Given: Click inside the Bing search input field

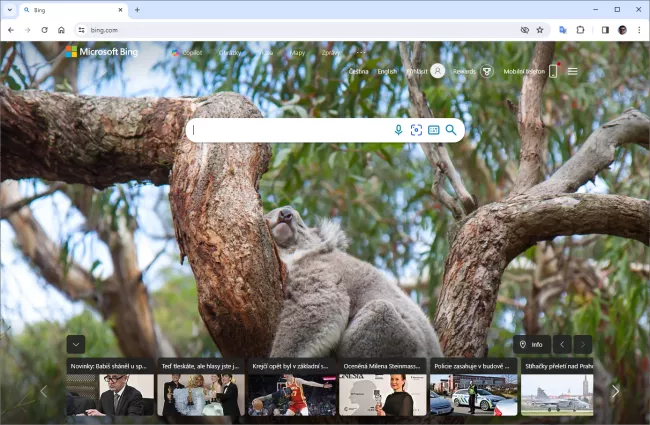Looking at the screenshot, I should pos(290,130).
